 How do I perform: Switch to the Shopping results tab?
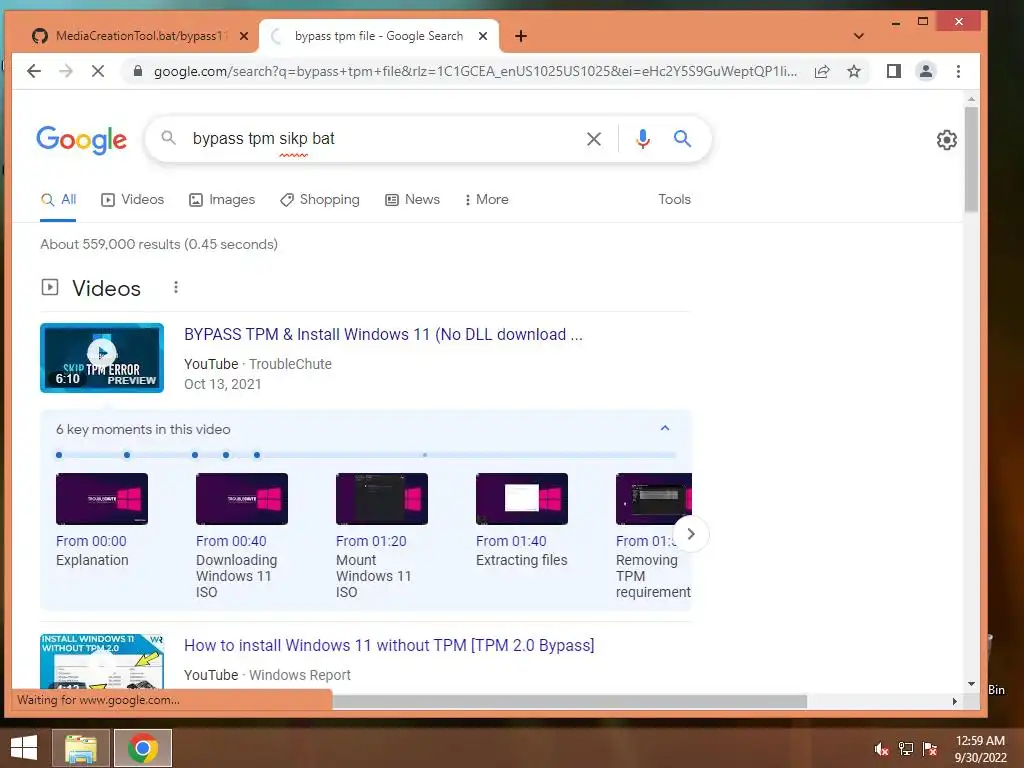click(320, 200)
